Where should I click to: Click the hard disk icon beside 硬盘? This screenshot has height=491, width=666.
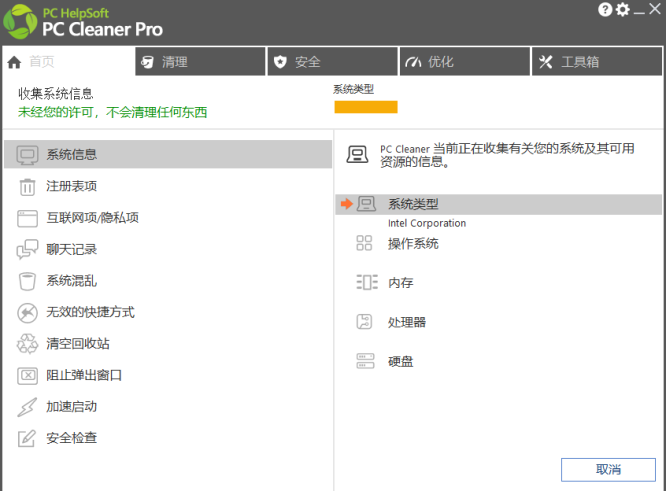[x=365, y=361]
